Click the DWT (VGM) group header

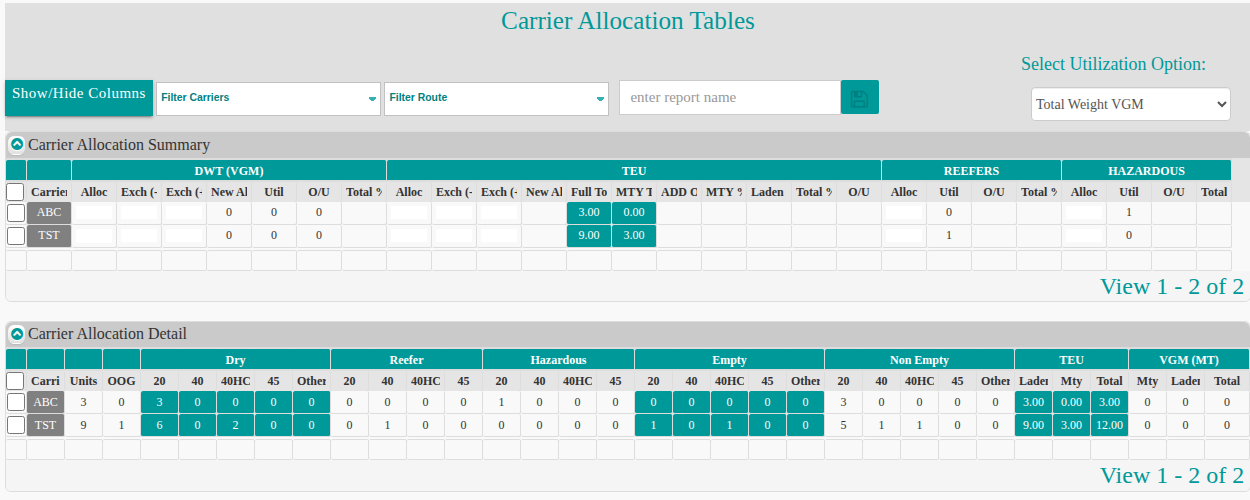point(229,171)
